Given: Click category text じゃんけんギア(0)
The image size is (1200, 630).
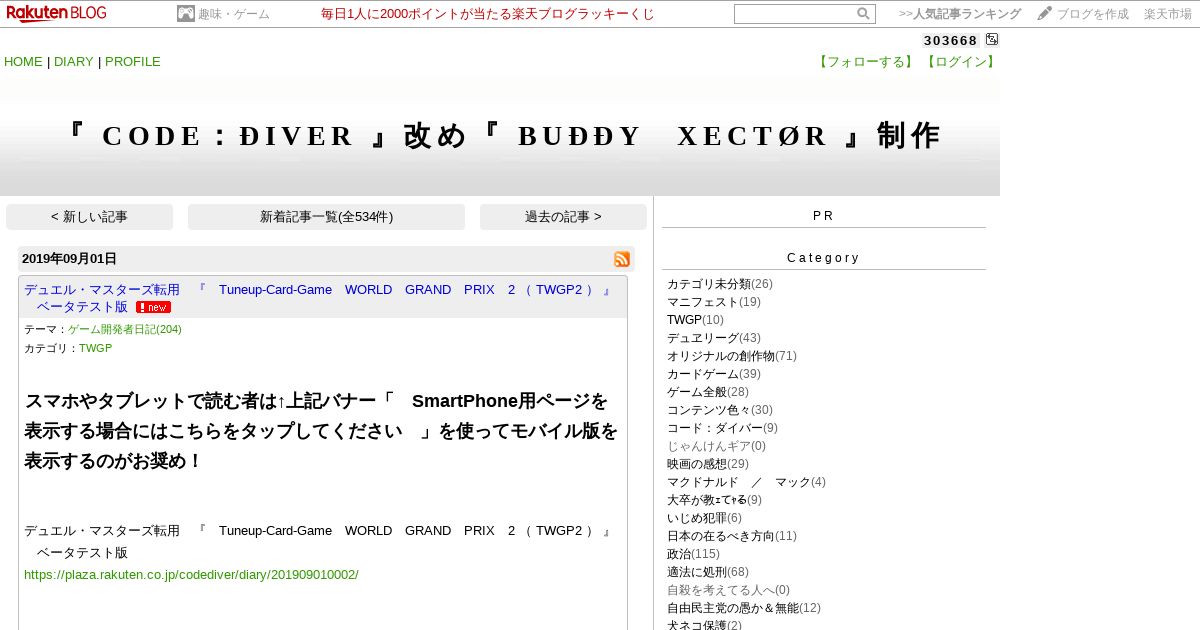Looking at the screenshot, I should coord(716,446).
